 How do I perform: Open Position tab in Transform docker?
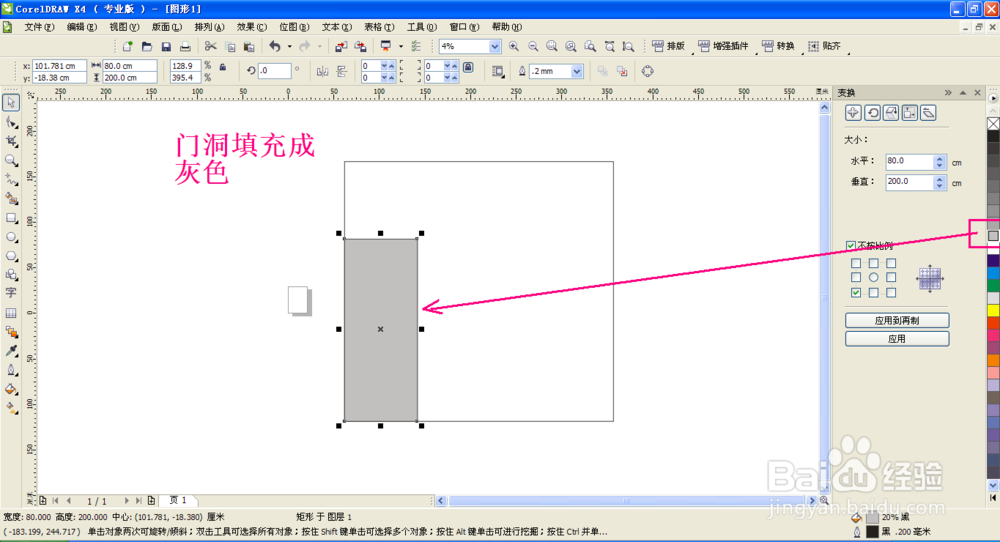pyautogui.click(x=853, y=113)
